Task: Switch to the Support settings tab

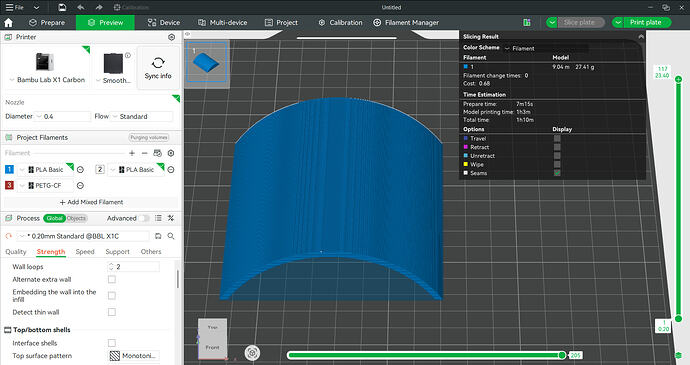Action: point(117,251)
